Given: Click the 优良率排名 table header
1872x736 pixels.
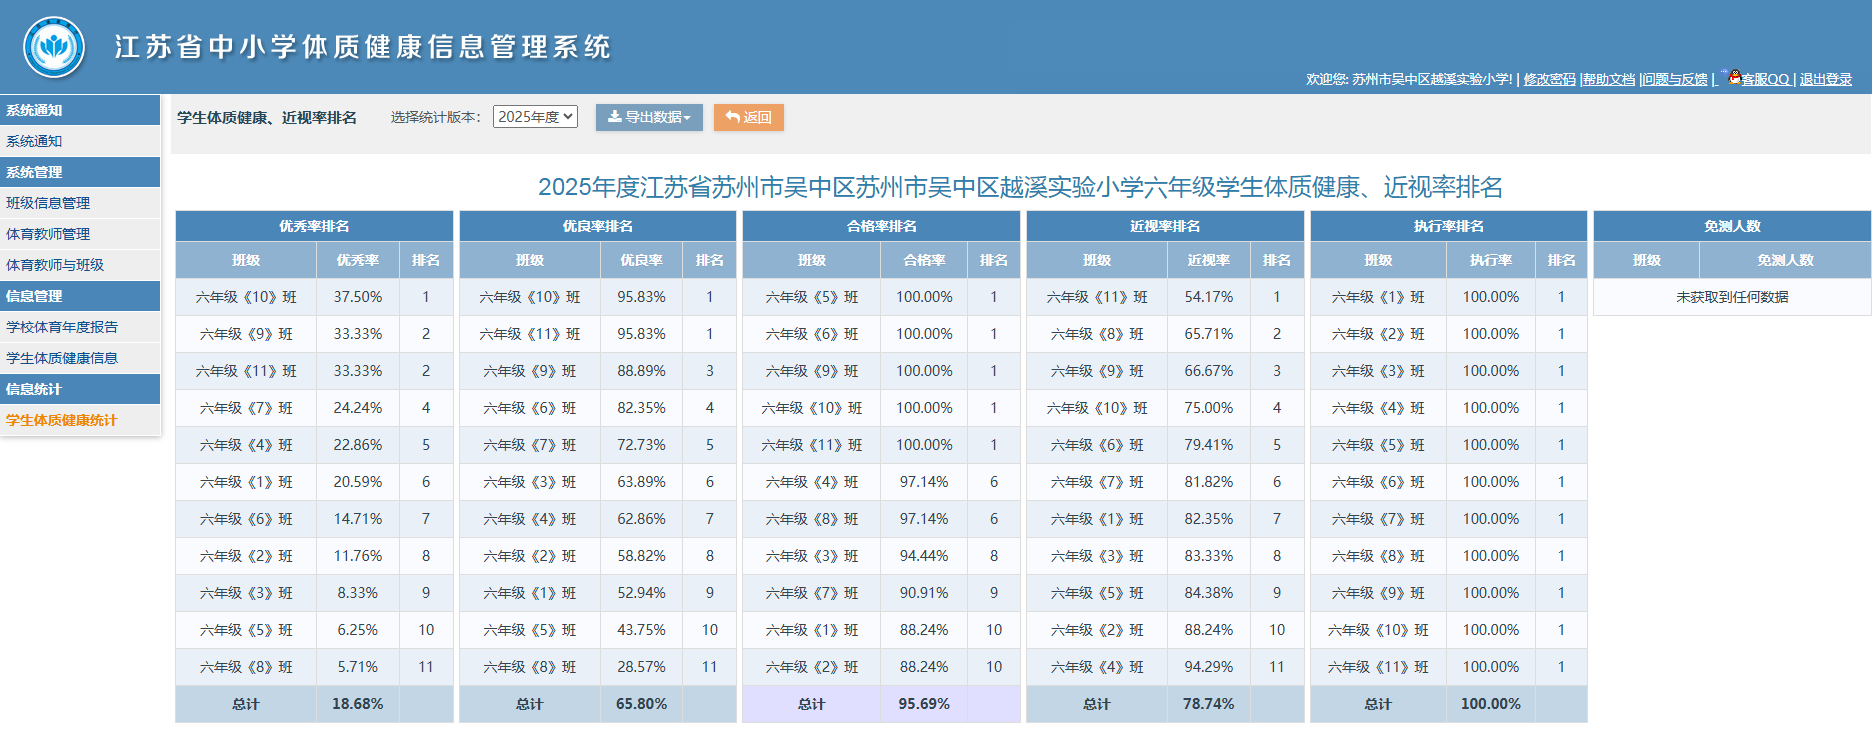Looking at the screenshot, I should point(598,226).
